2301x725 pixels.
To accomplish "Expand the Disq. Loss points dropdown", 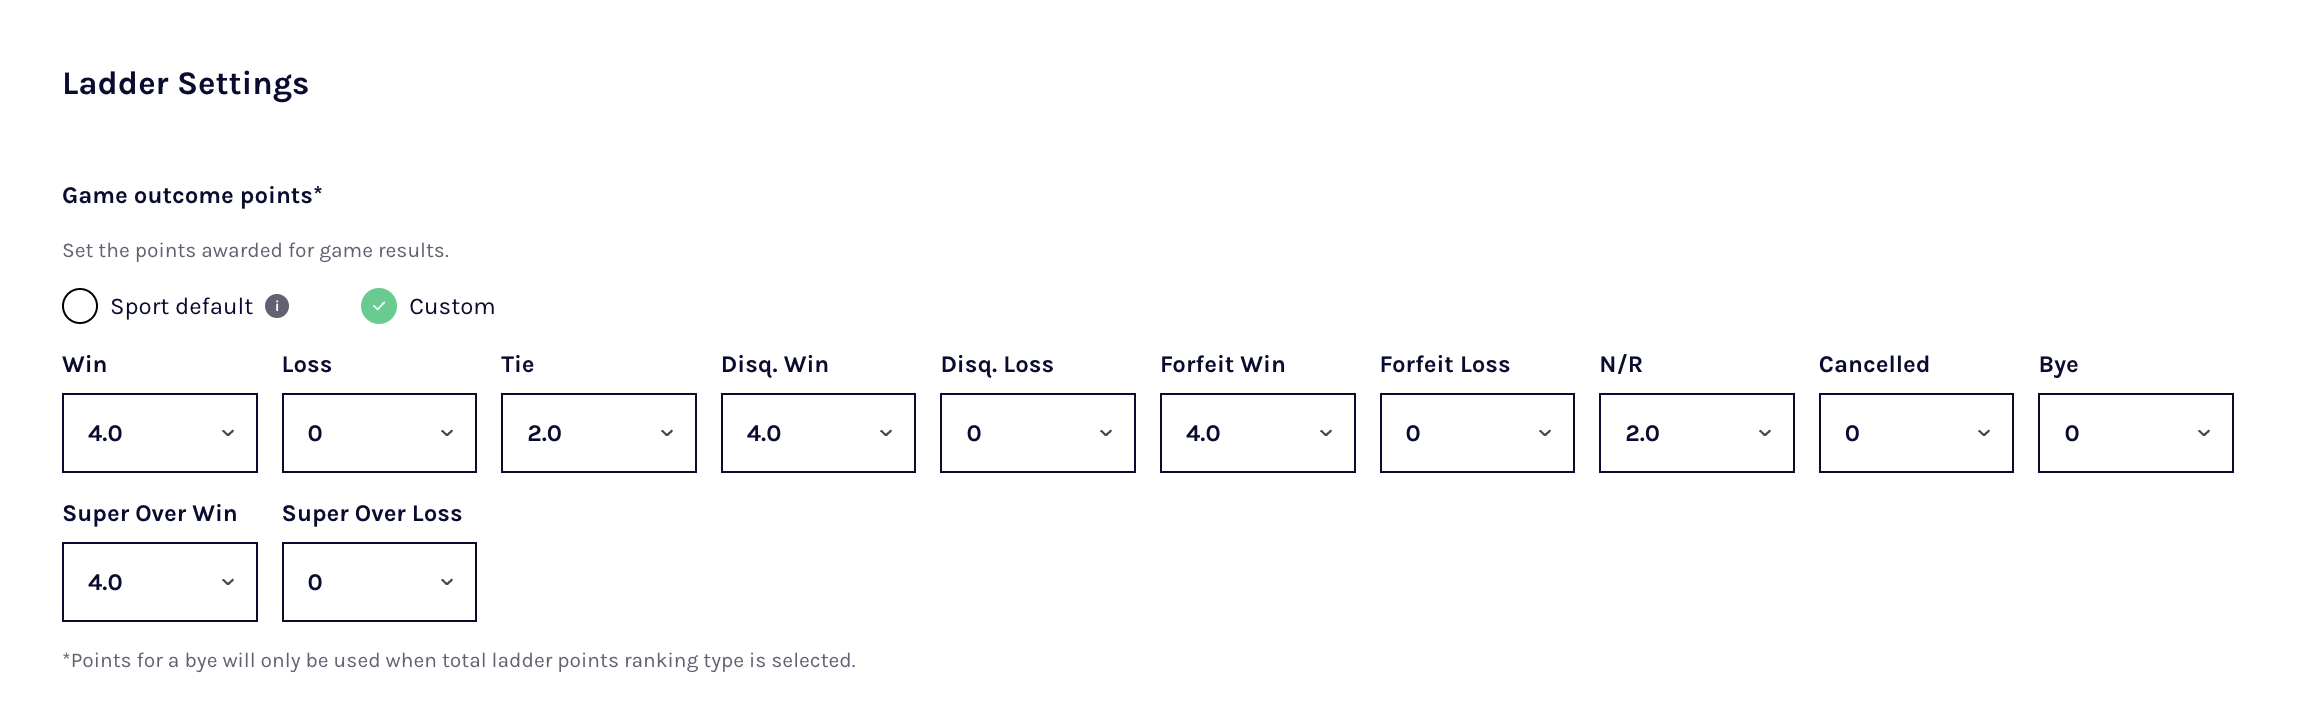I will 1037,433.
